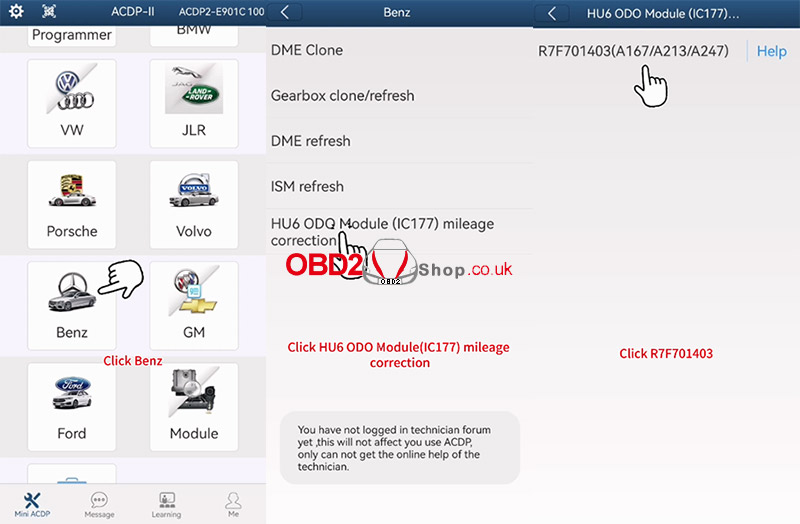The image size is (800, 524).
Task: Open the Ford brand tile
Action: tap(72, 405)
